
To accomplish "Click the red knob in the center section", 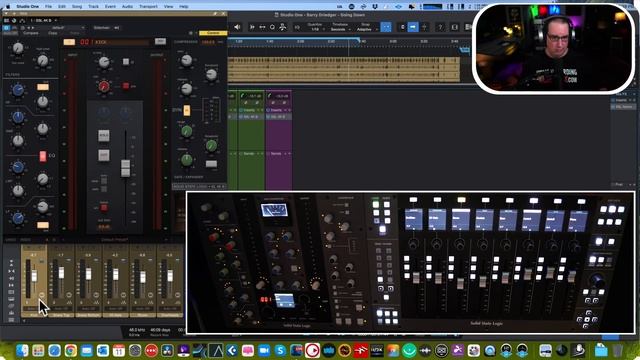I will (104, 86).
